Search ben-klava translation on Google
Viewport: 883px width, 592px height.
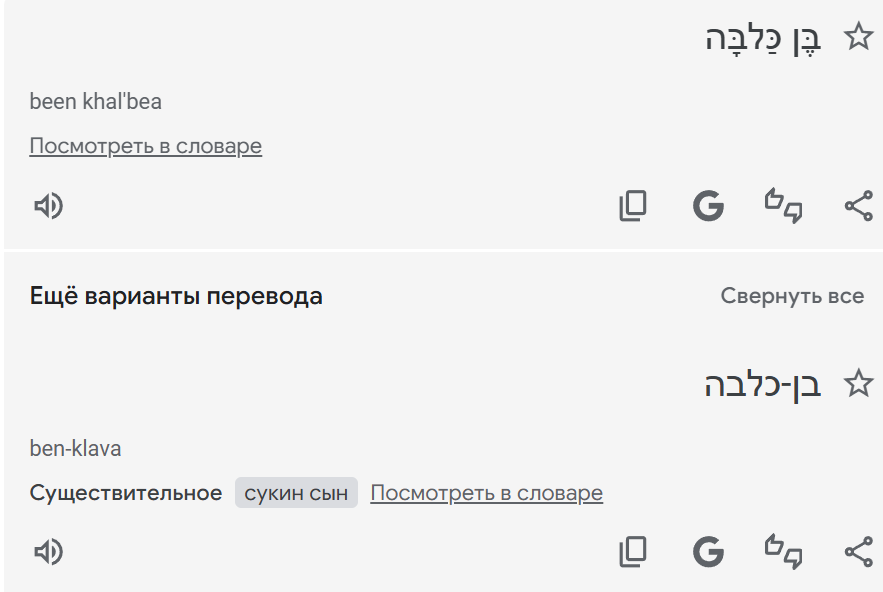[708, 552]
